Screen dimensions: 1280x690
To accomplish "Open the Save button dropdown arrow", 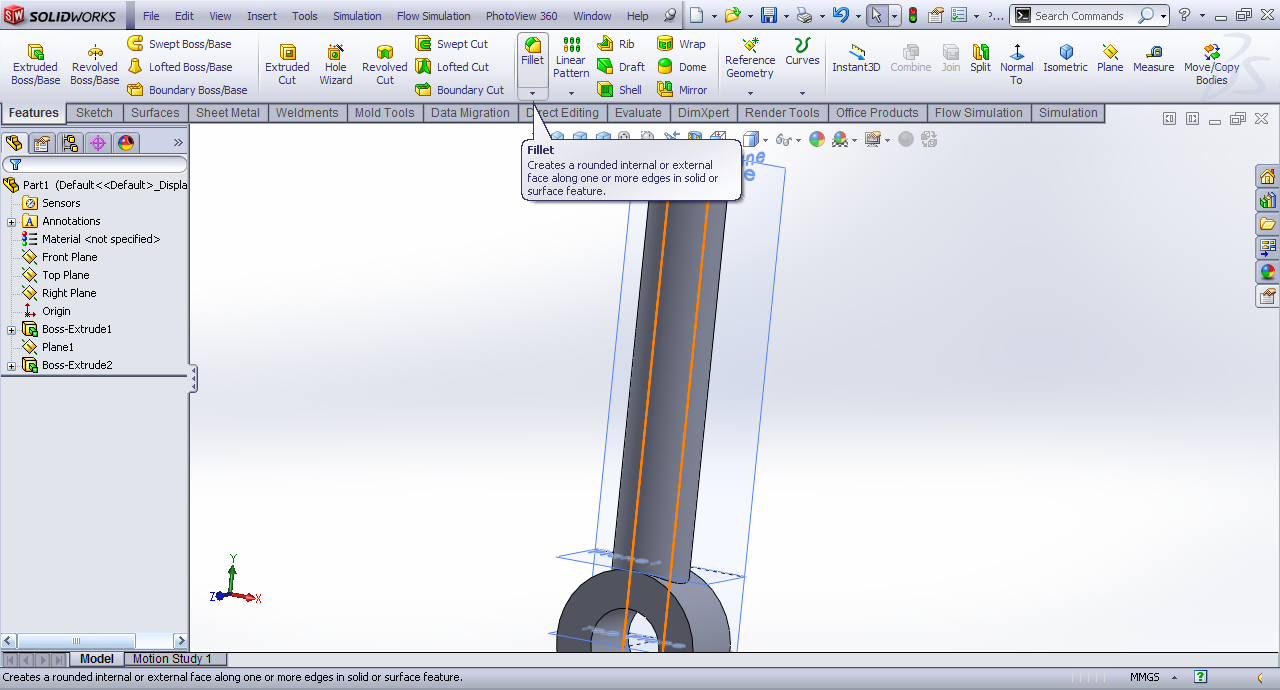I will 786,16.
